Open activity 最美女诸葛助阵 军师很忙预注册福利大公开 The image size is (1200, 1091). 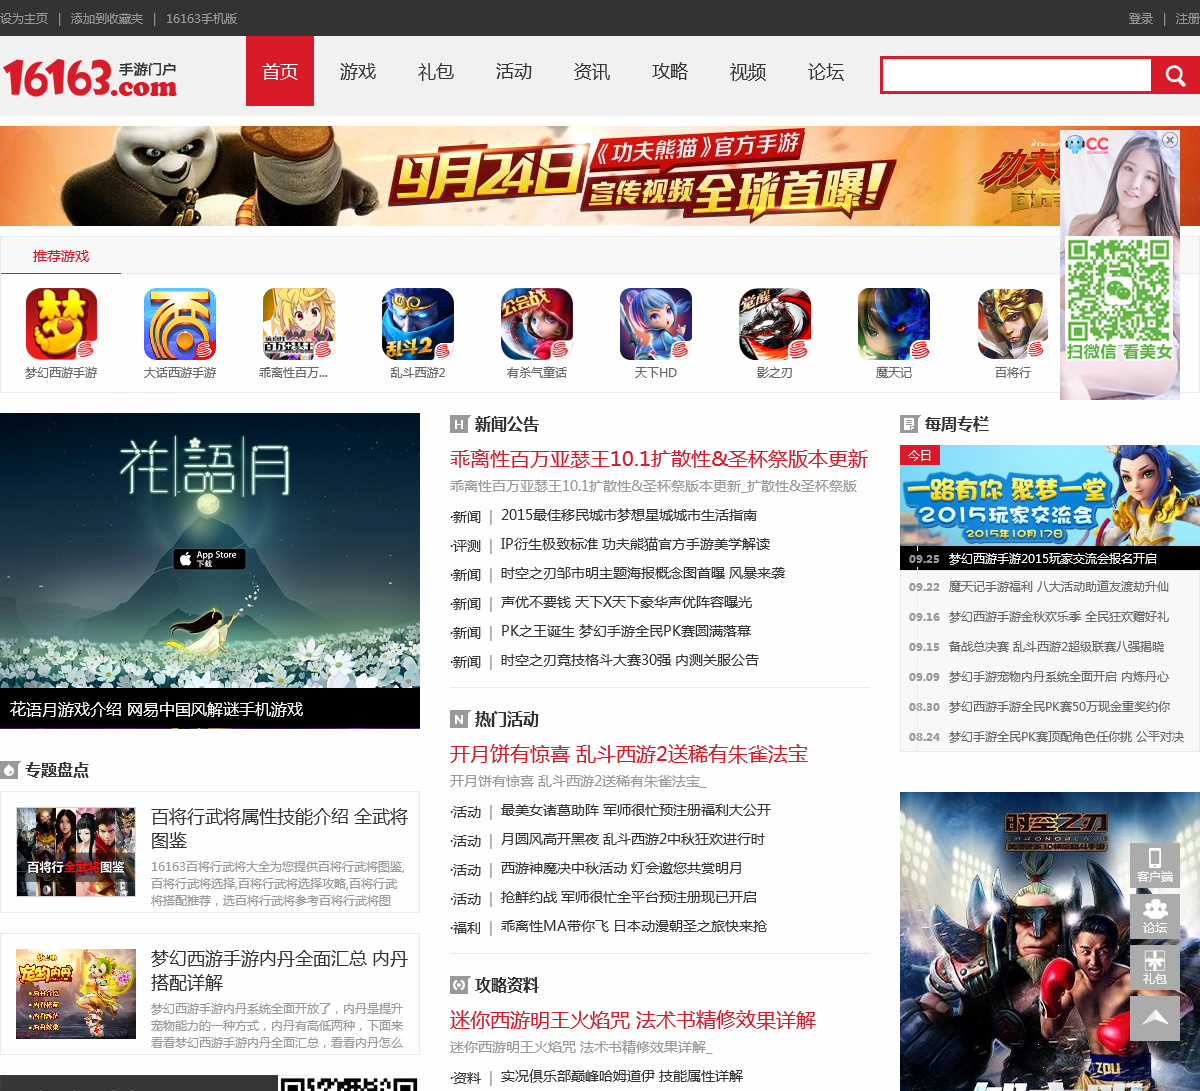[636, 810]
